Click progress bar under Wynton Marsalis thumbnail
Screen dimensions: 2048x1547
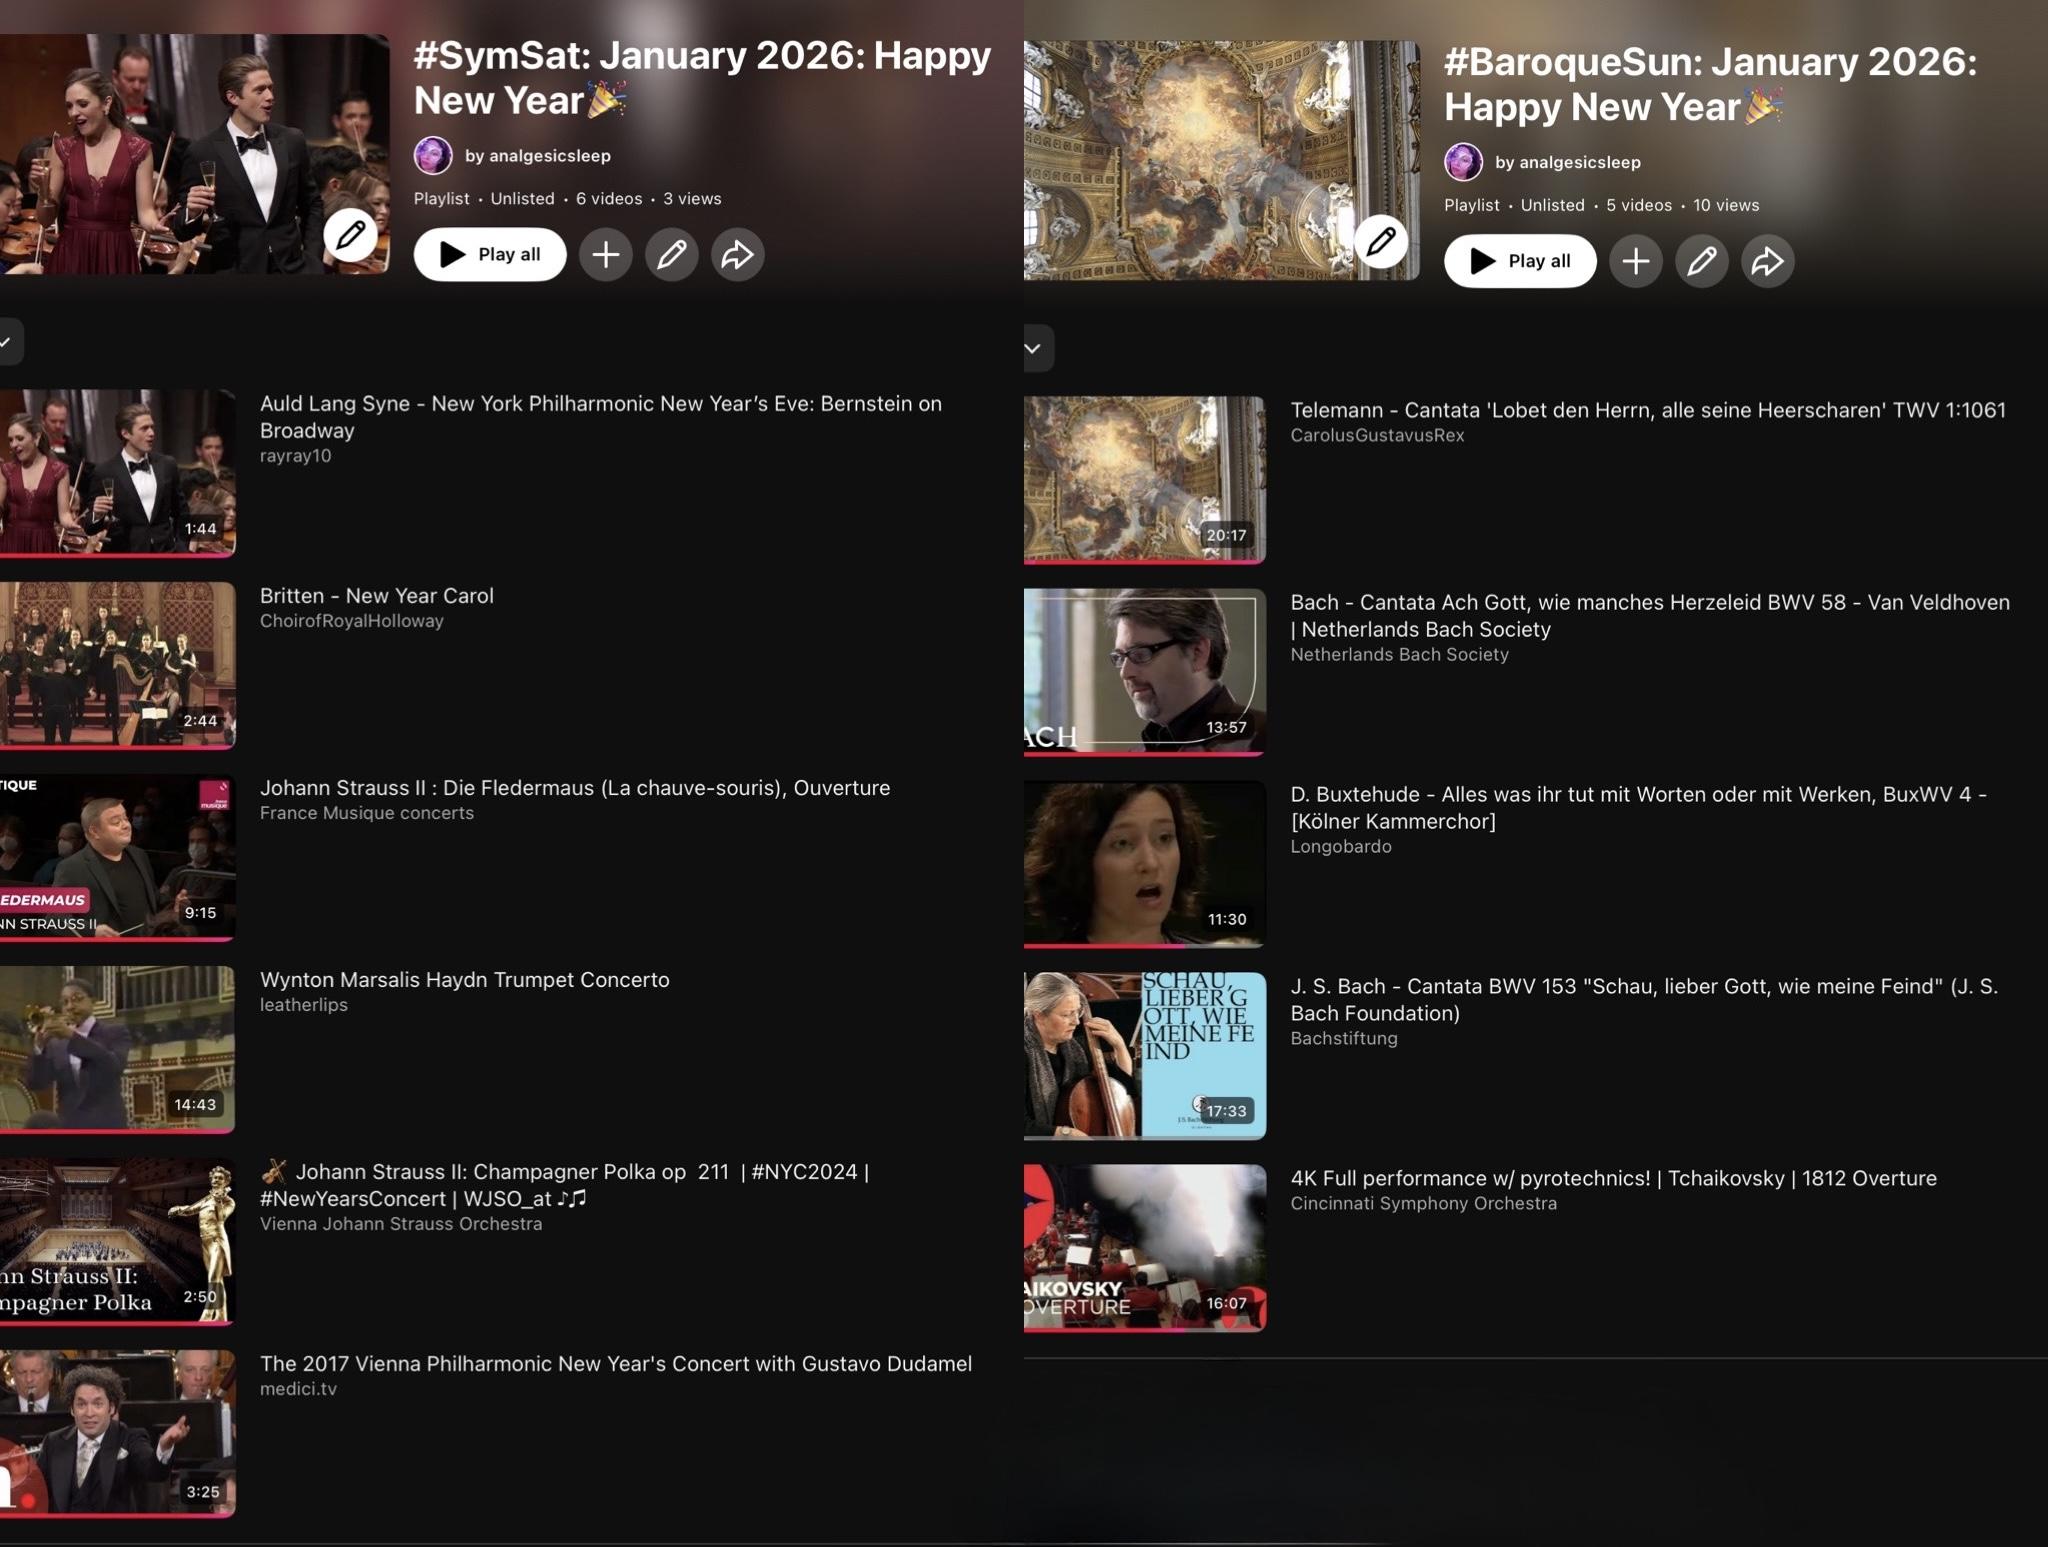click(117, 1131)
